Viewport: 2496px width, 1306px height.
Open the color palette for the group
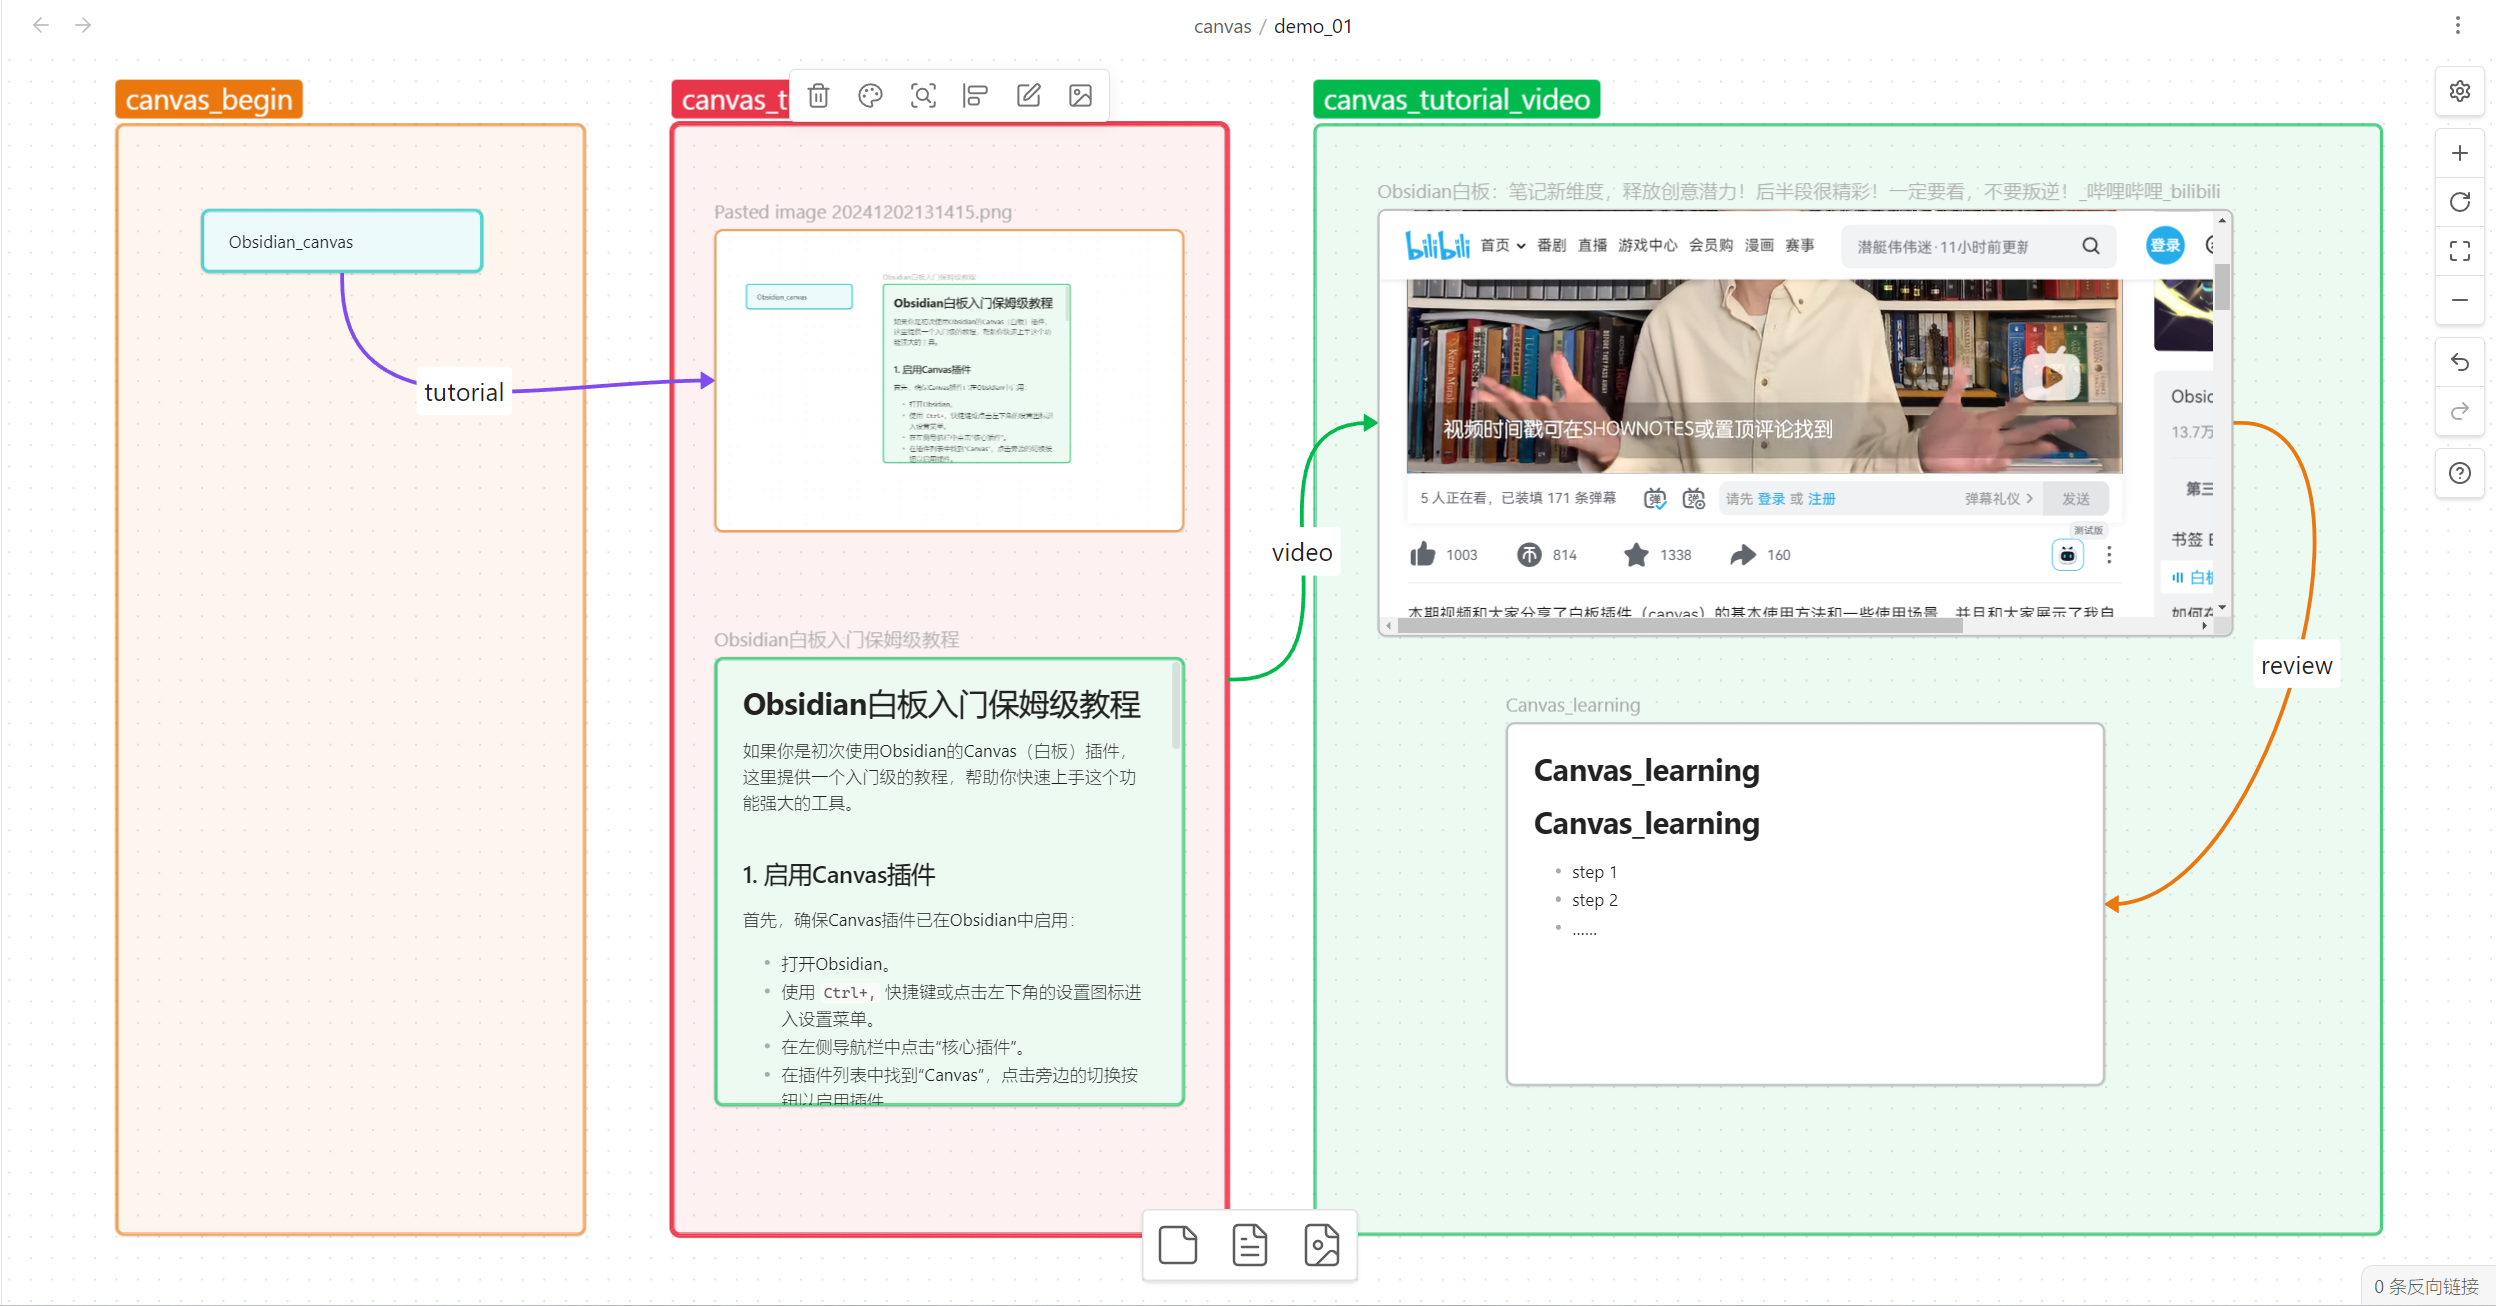tap(870, 96)
